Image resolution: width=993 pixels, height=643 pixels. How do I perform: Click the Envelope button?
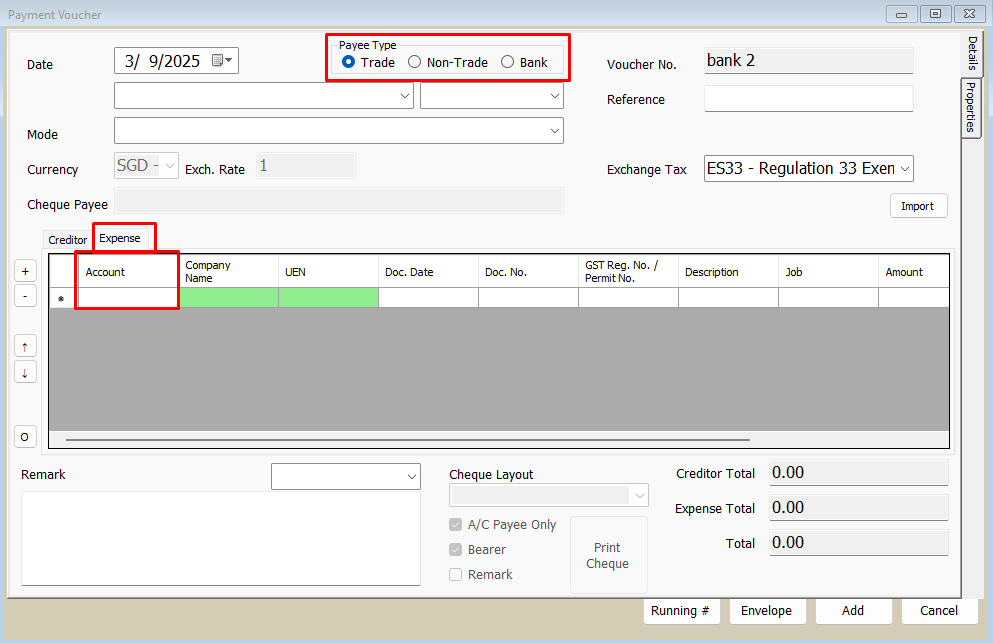coord(767,611)
